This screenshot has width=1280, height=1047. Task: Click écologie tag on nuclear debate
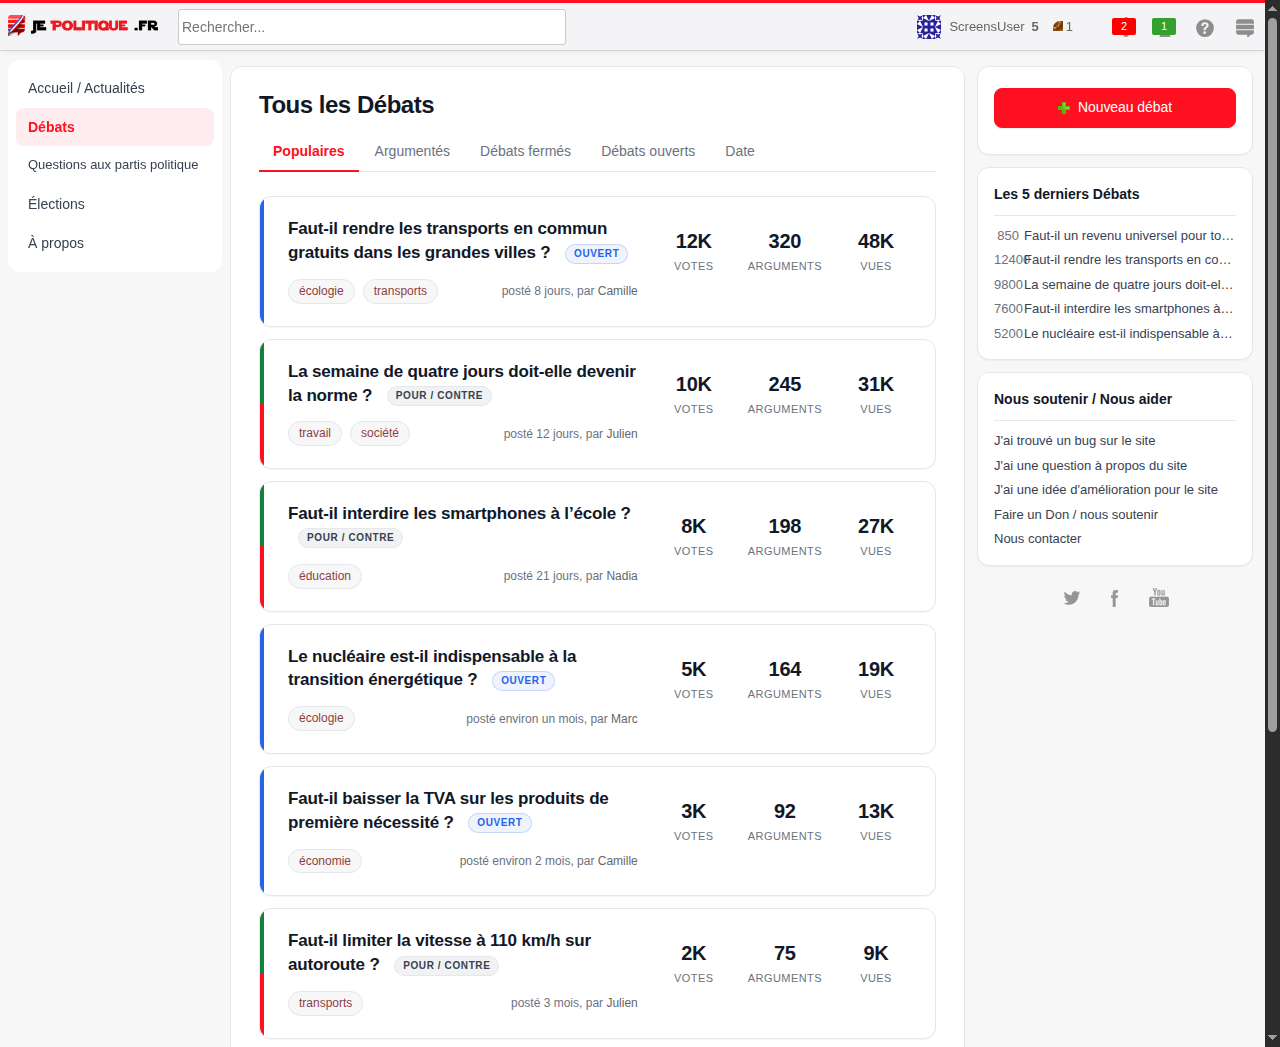[x=321, y=718]
